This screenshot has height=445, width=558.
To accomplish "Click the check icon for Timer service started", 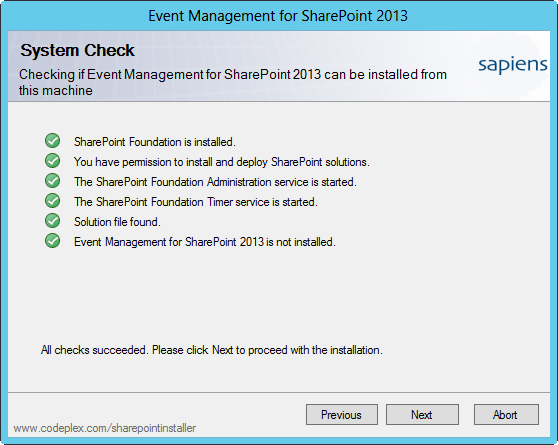I will 53,200.
